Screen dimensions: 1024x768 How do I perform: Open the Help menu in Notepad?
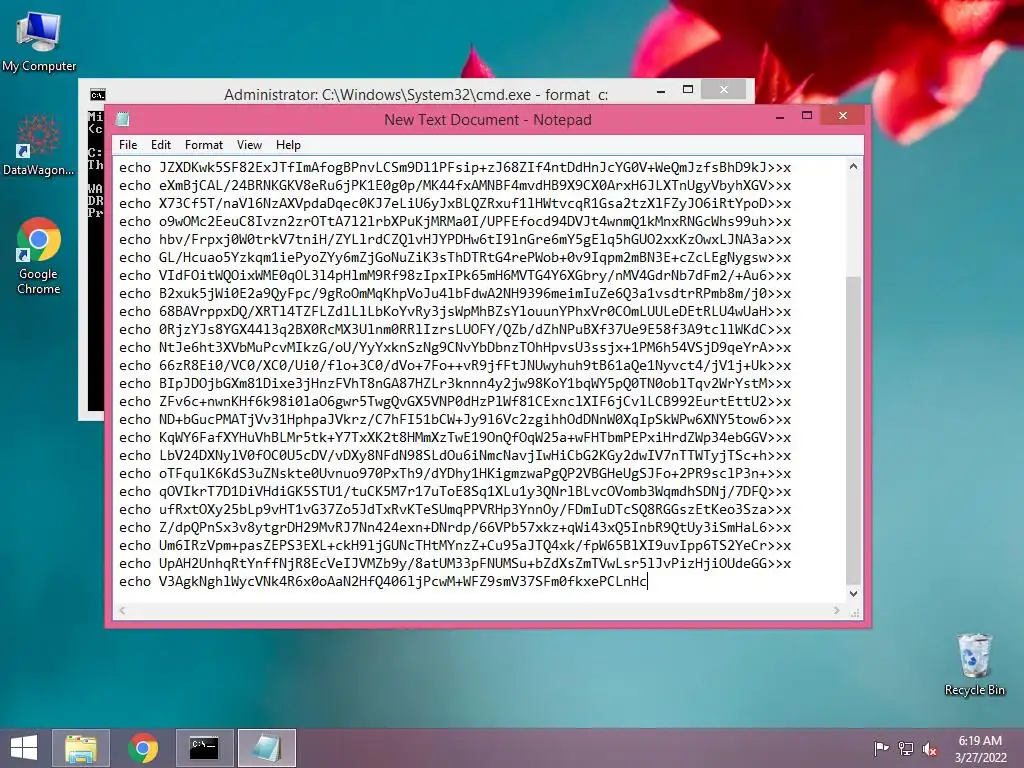coord(288,145)
